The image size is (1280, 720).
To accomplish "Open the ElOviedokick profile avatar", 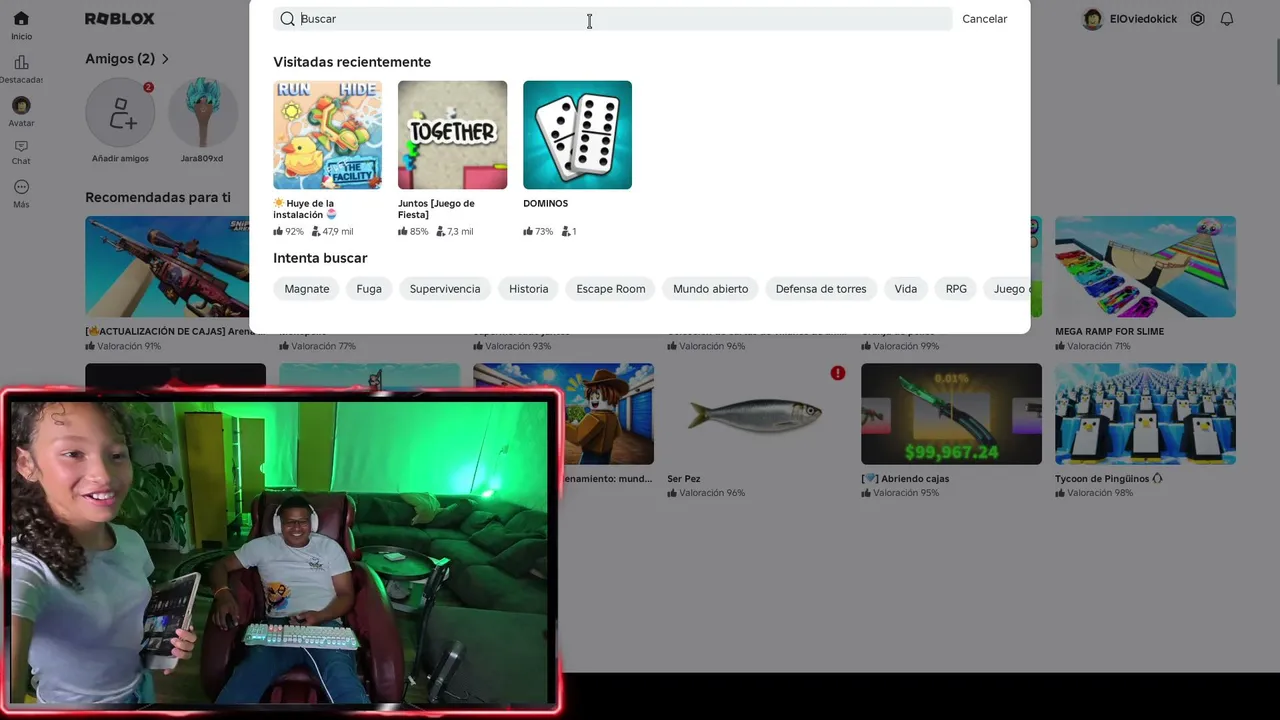I will (1093, 19).
